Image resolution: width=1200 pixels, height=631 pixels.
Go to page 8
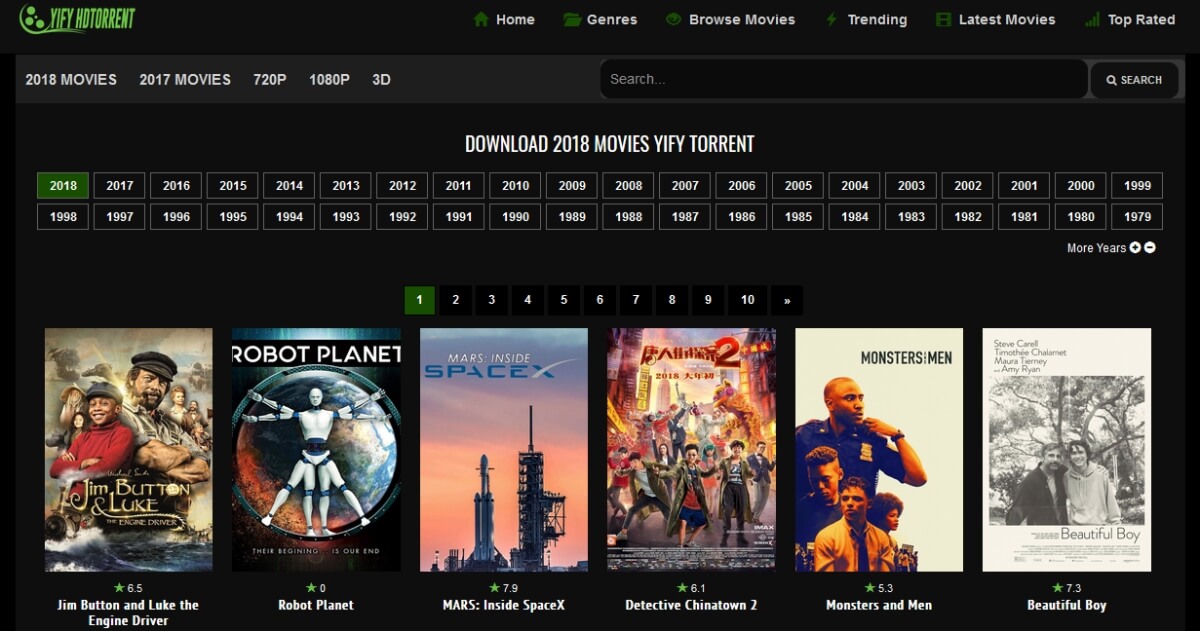point(671,300)
